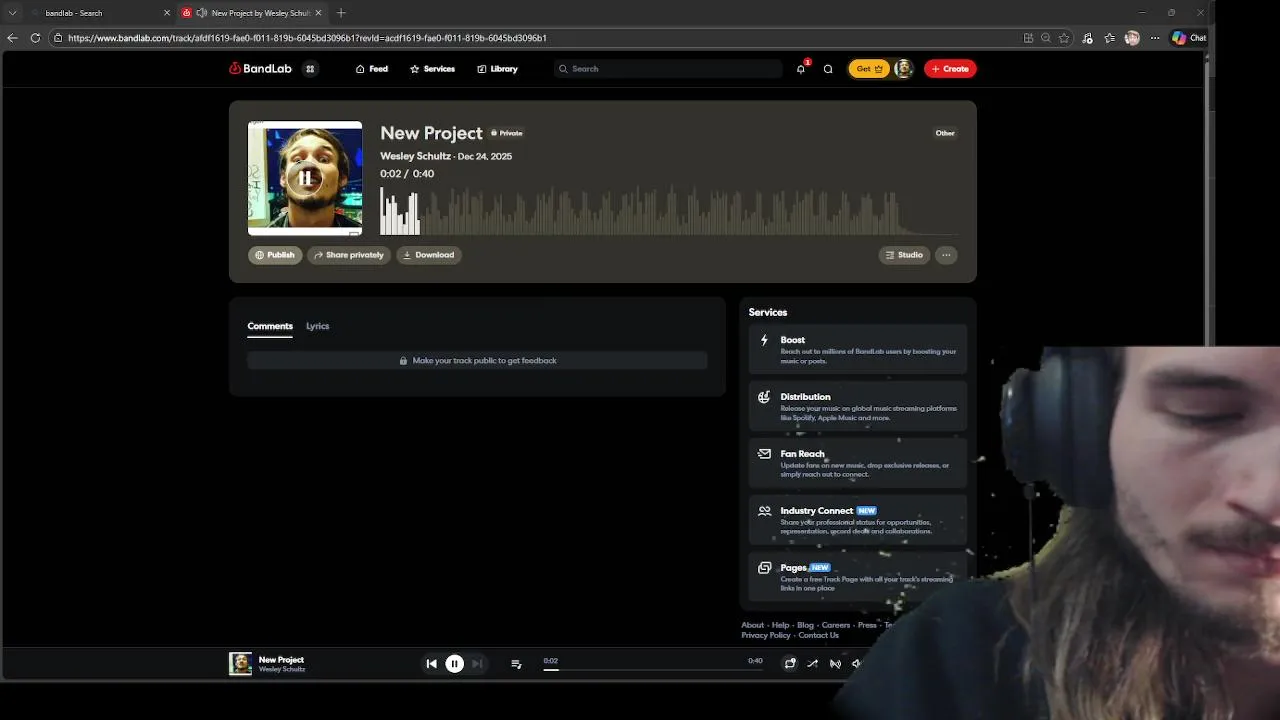Open the Industry Connect service
The height and width of the screenshot is (720, 1280).
coord(858,520)
